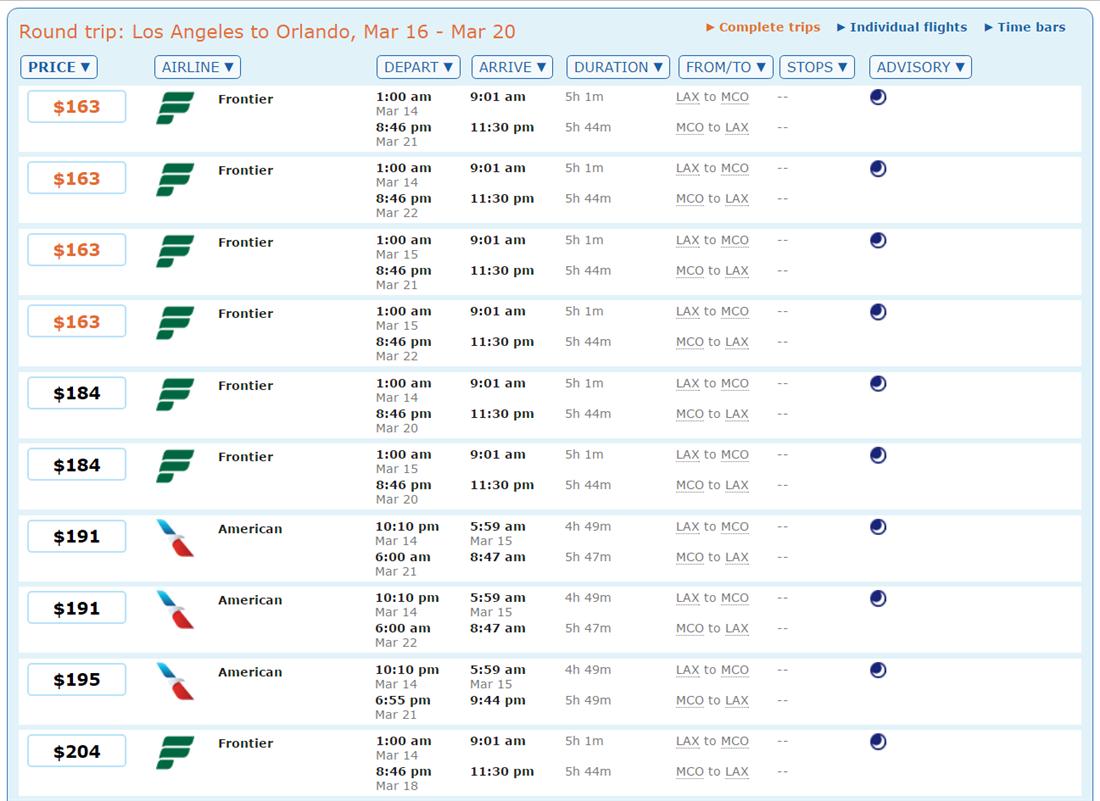1100x801 pixels.
Task: Click the moon advisory icon on the $204 flight
Action: point(877,740)
